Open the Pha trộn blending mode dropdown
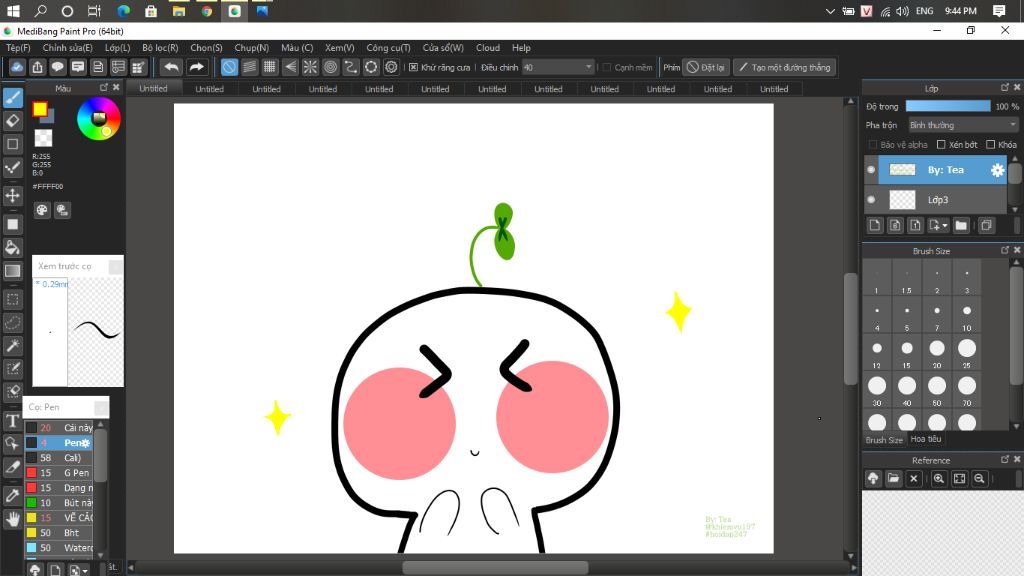 click(x=963, y=125)
